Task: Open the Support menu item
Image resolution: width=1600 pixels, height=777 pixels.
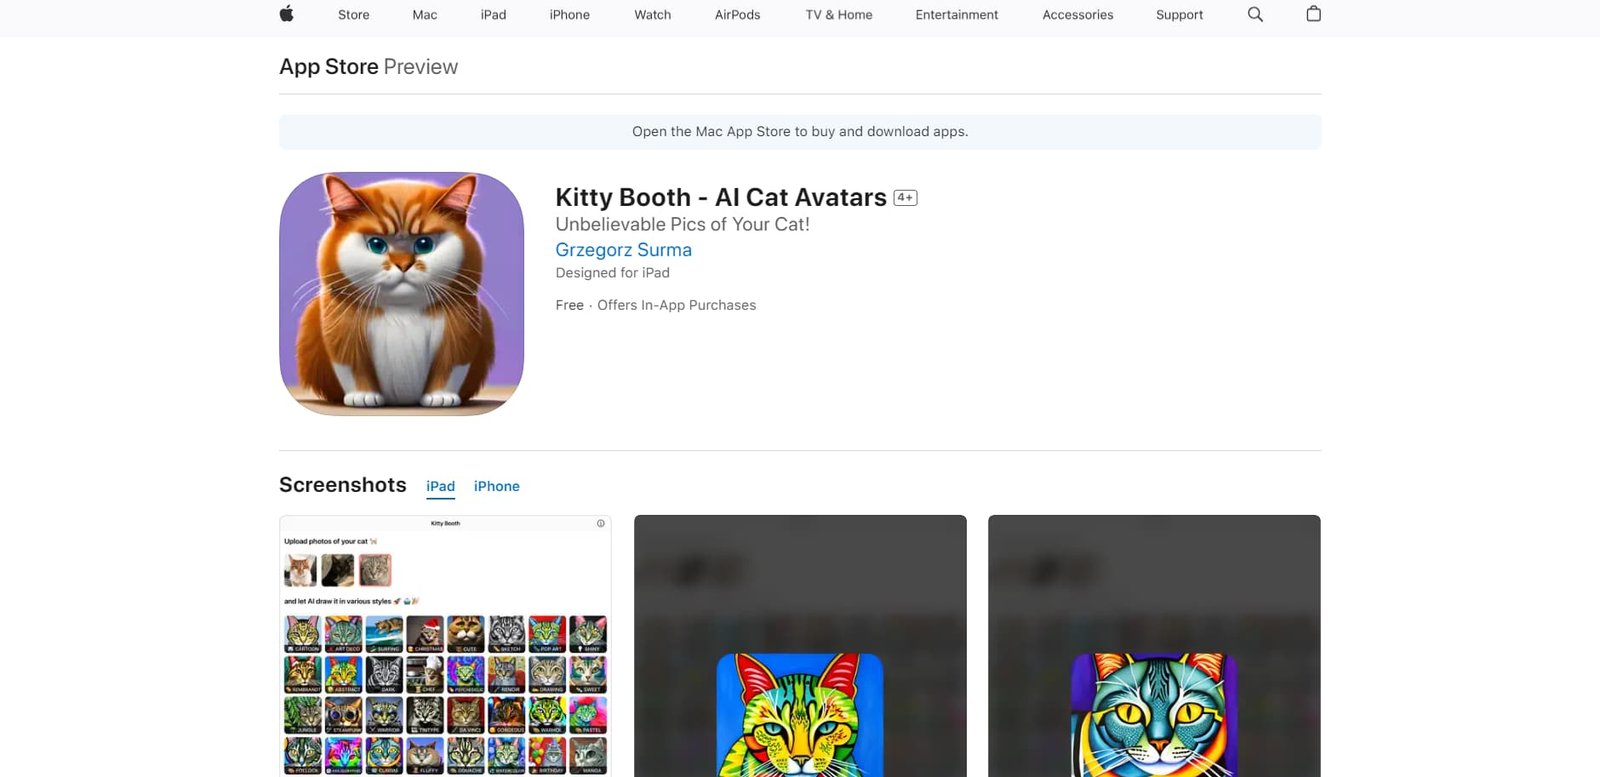Action: tap(1180, 15)
